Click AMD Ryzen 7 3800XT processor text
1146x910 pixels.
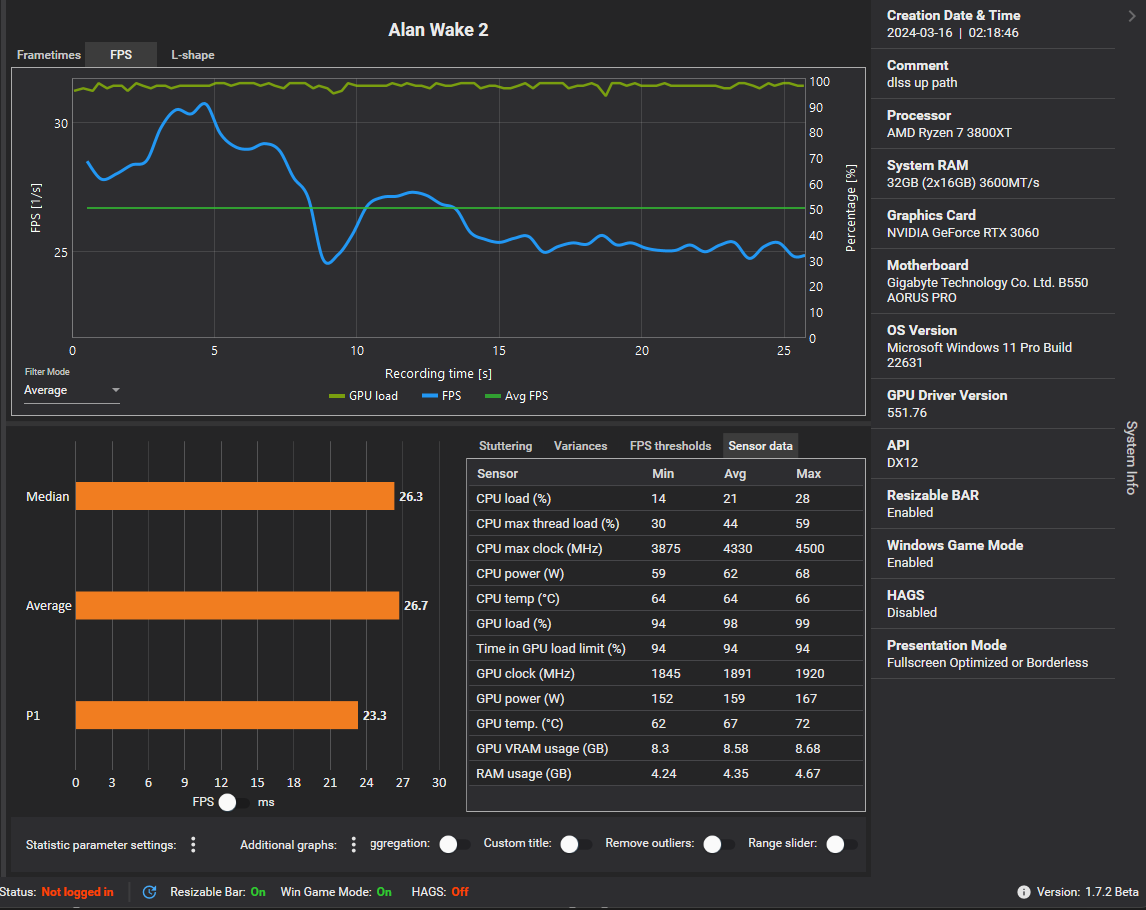[949, 132]
